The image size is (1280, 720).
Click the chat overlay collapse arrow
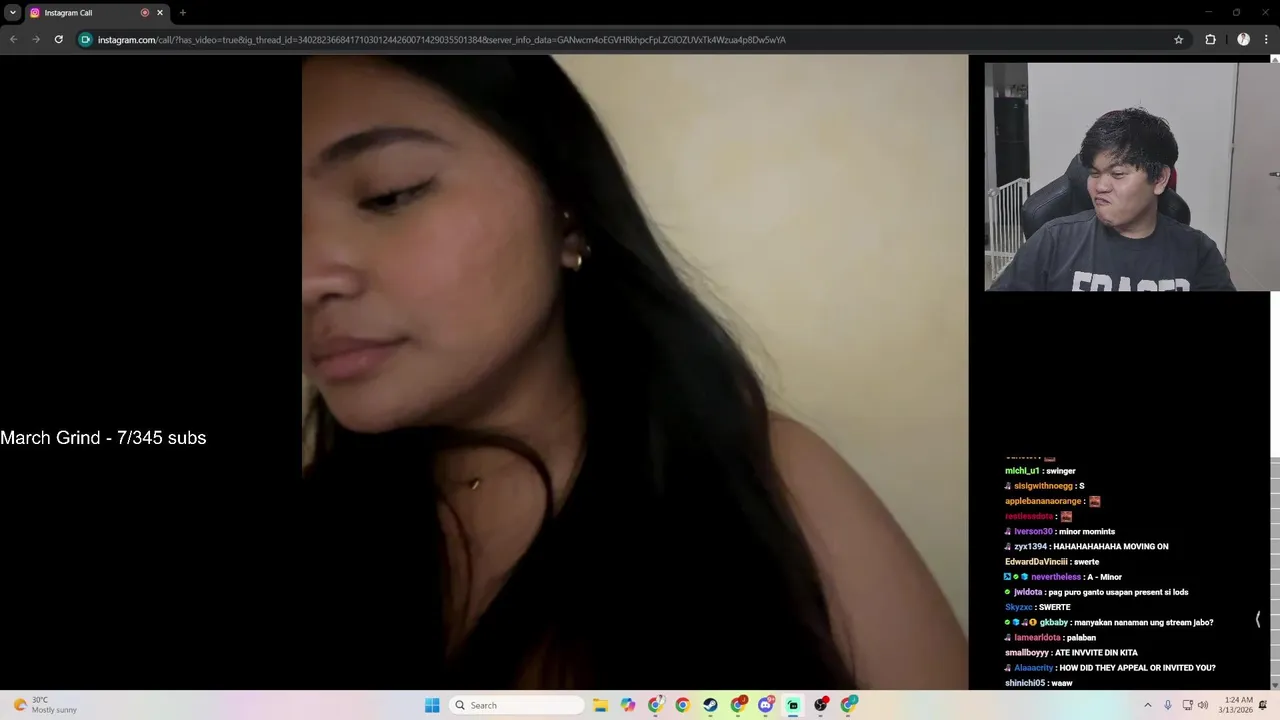[x=1258, y=620]
